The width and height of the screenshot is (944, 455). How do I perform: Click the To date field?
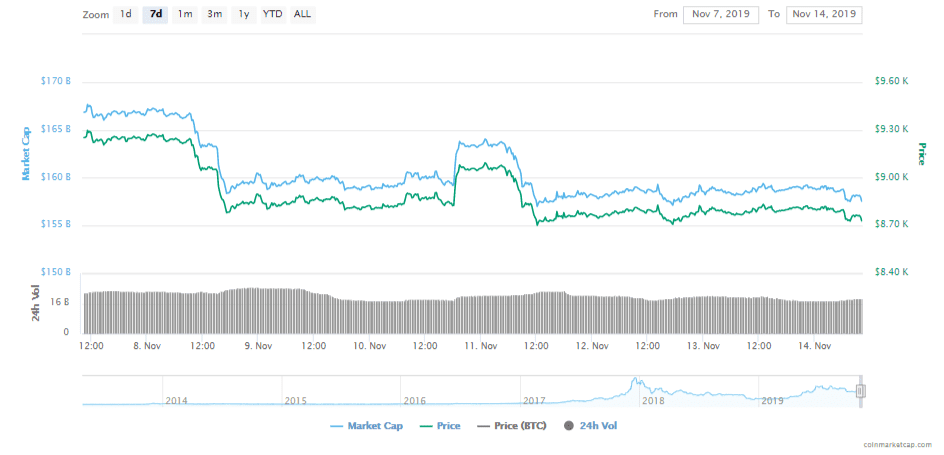(x=824, y=14)
